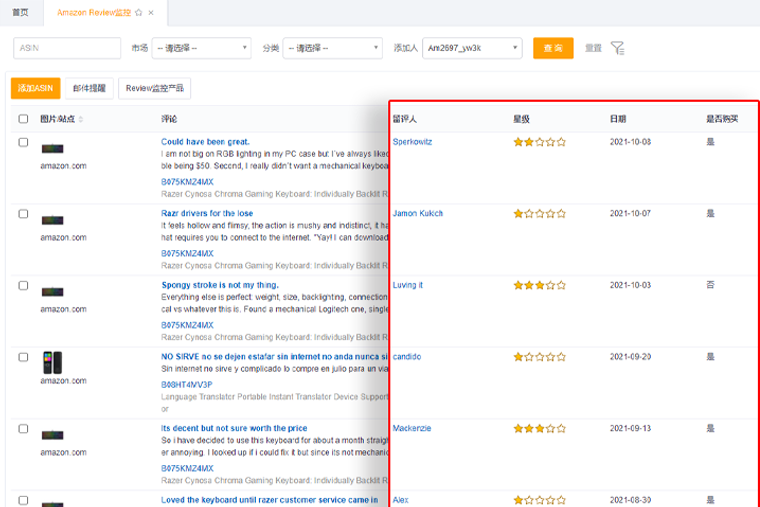Toggle the select-all checkbox in table header
760x507 pixels.
pos(23,119)
